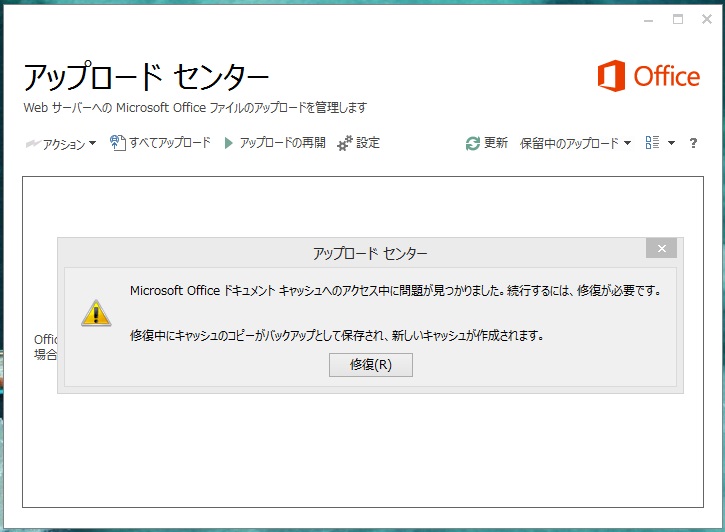Minimize the Upload Center window
725x532 pixels.
pyautogui.click(x=649, y=20)
